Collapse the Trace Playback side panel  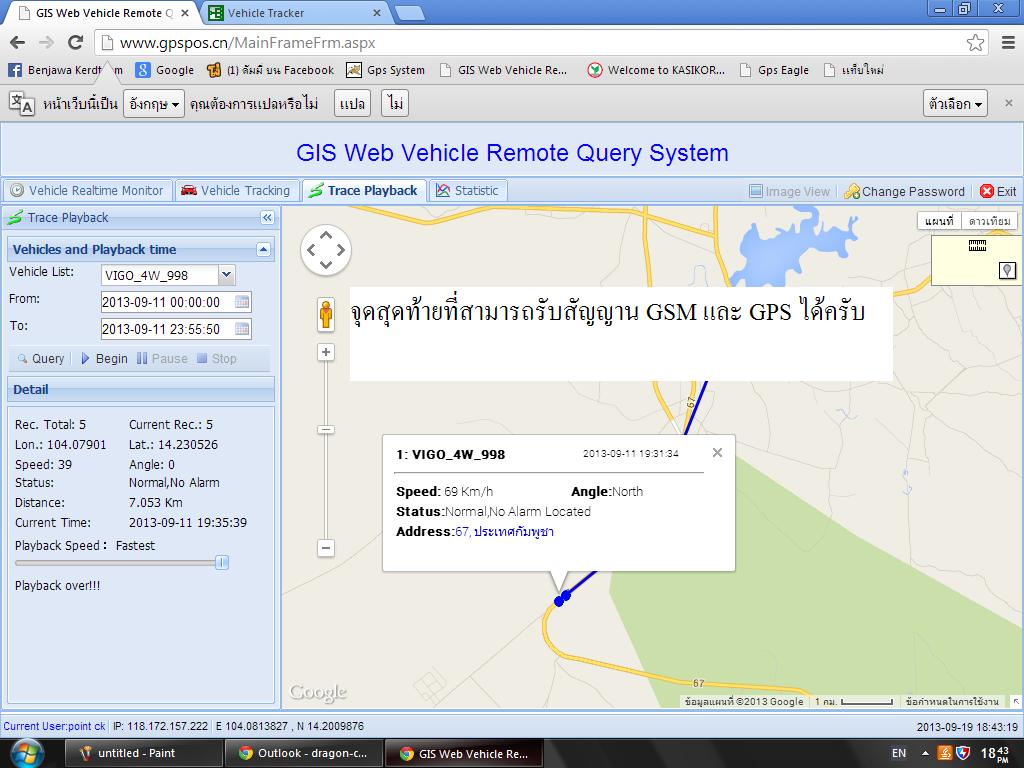[267, 217]
